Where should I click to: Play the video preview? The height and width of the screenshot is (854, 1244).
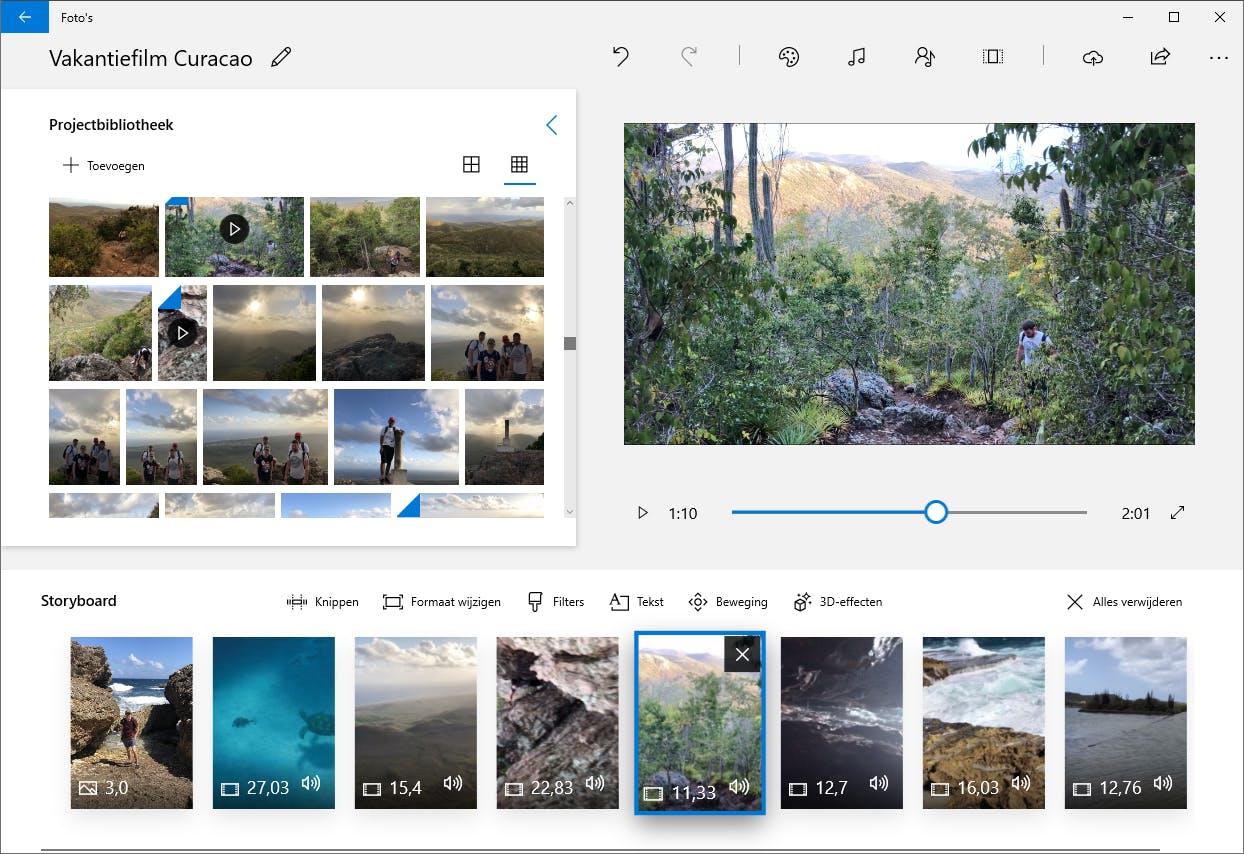[643, 513]
